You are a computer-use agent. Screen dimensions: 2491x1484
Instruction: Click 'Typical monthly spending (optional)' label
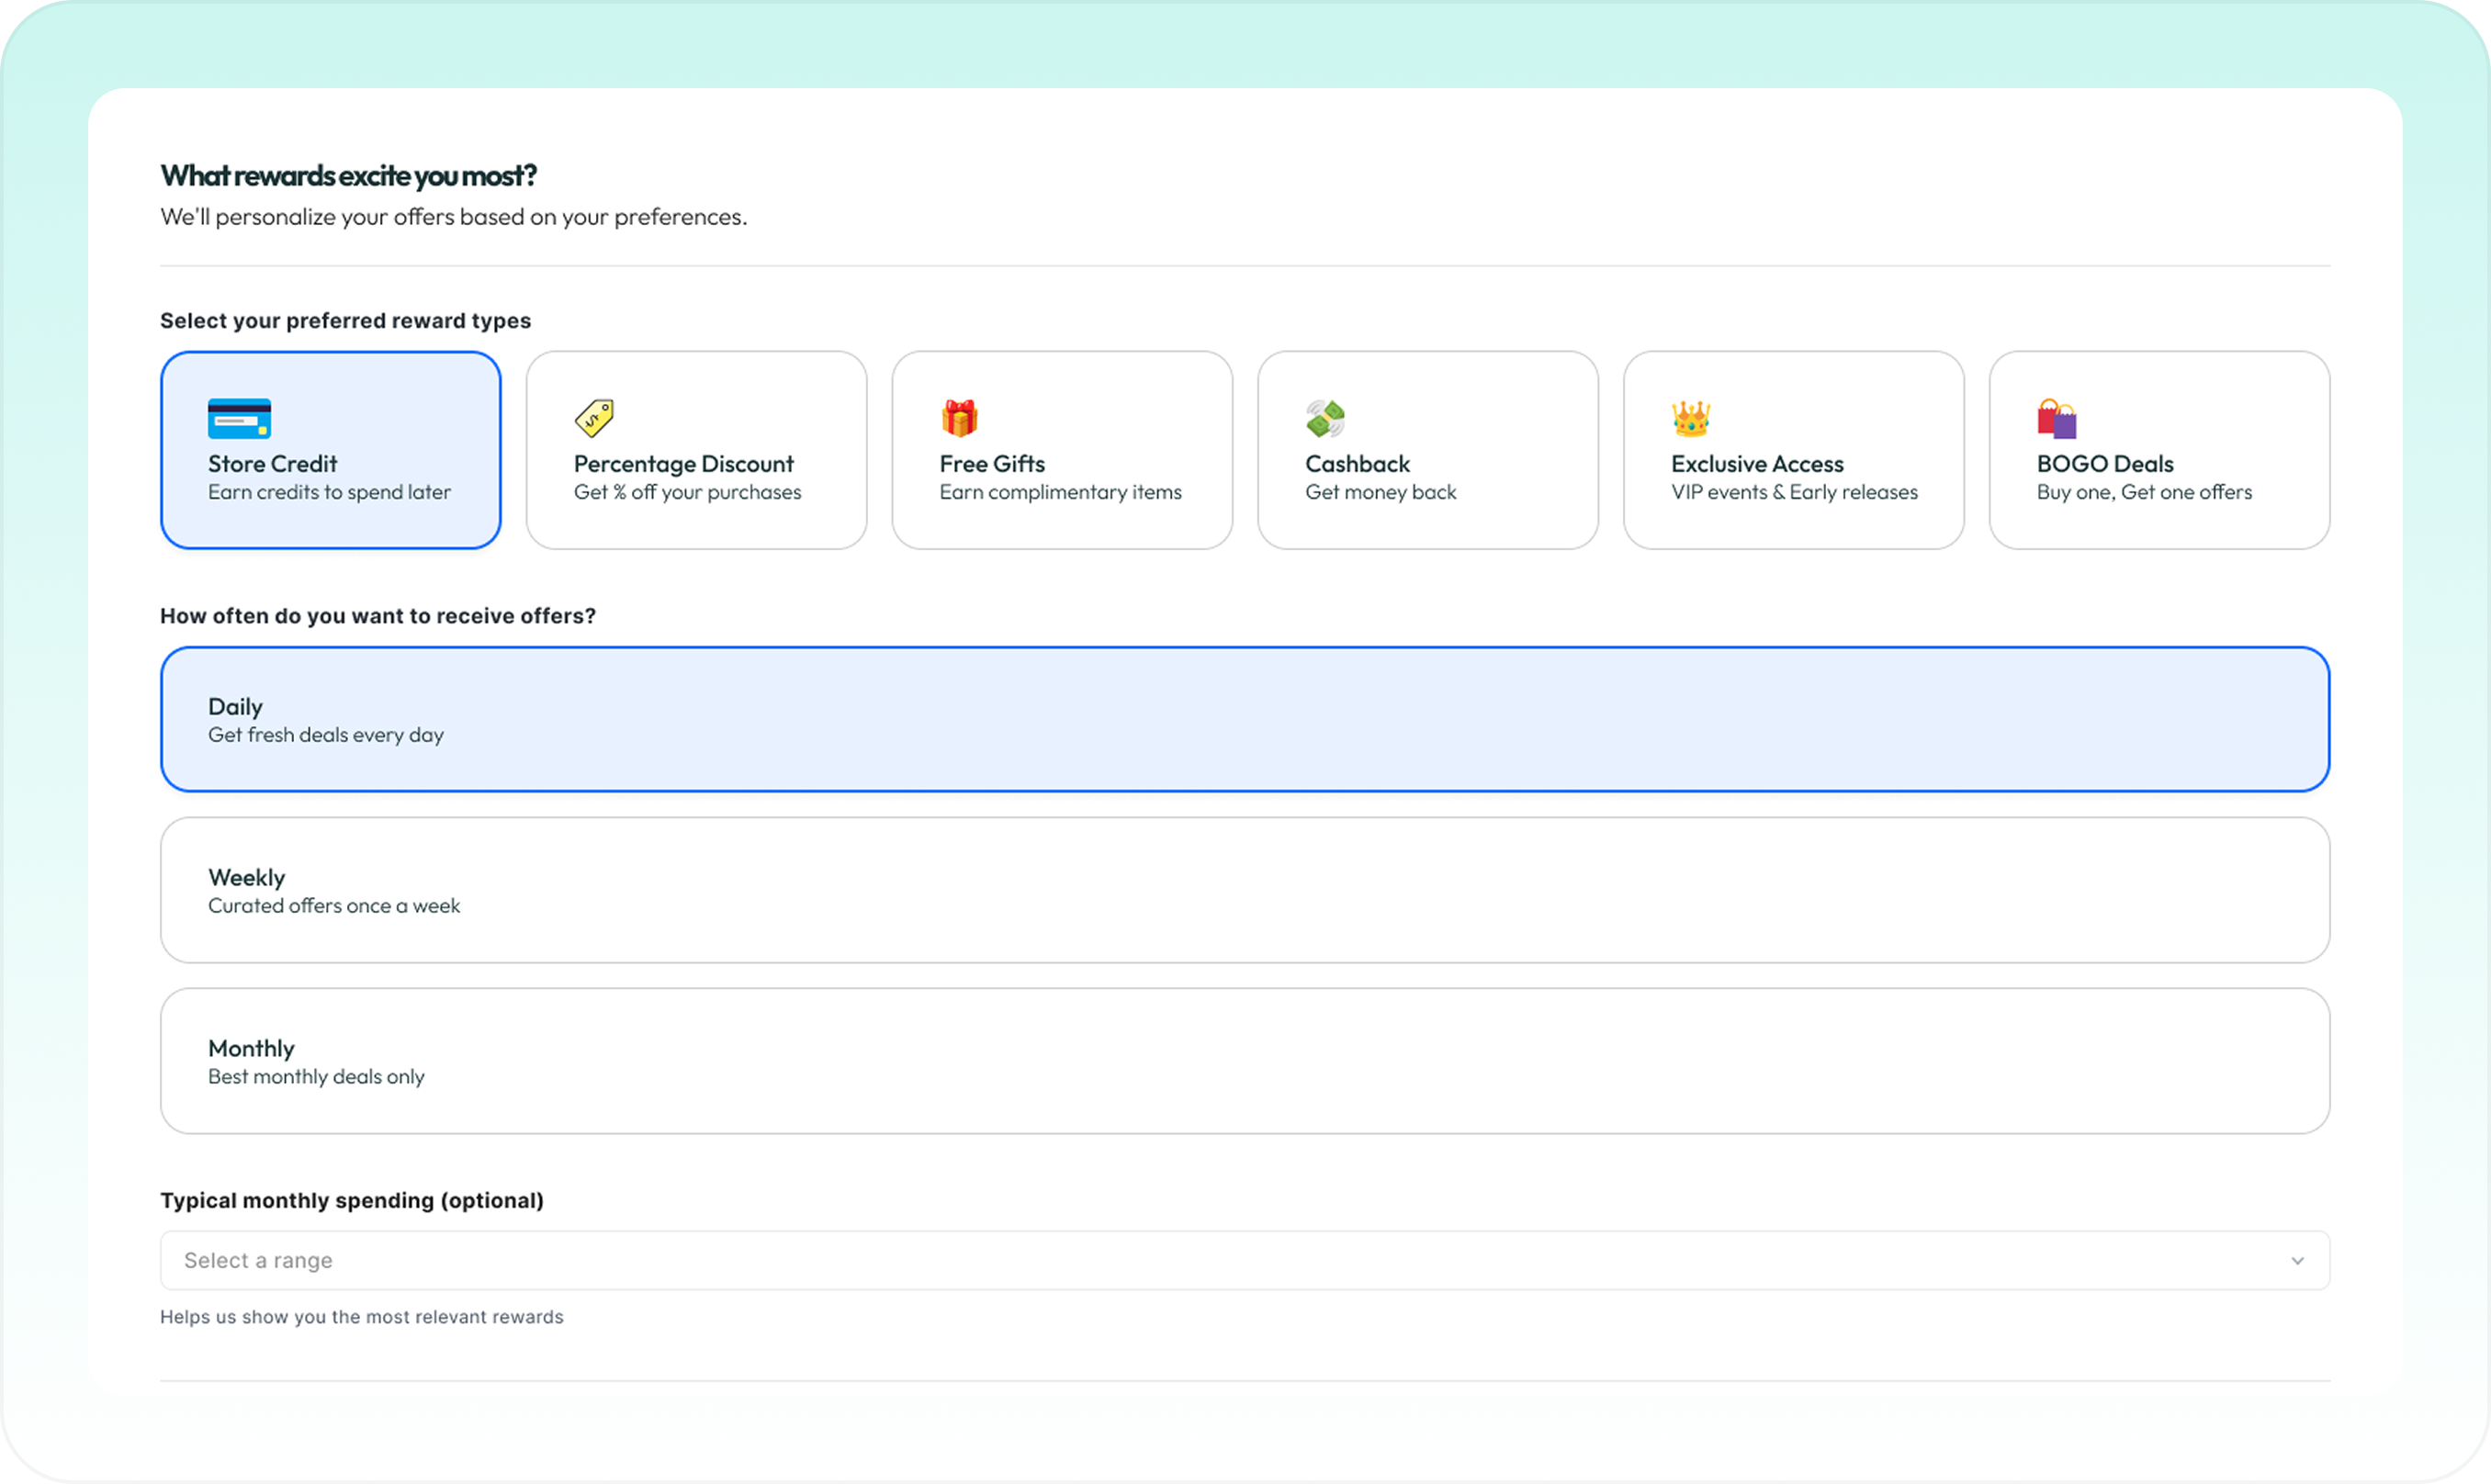pyautogui.click(x=351, y=1200)
